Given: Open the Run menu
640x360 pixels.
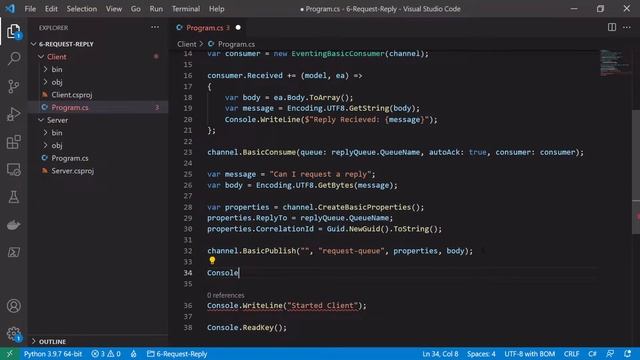Looking at the screenshot, I should 156,9.
